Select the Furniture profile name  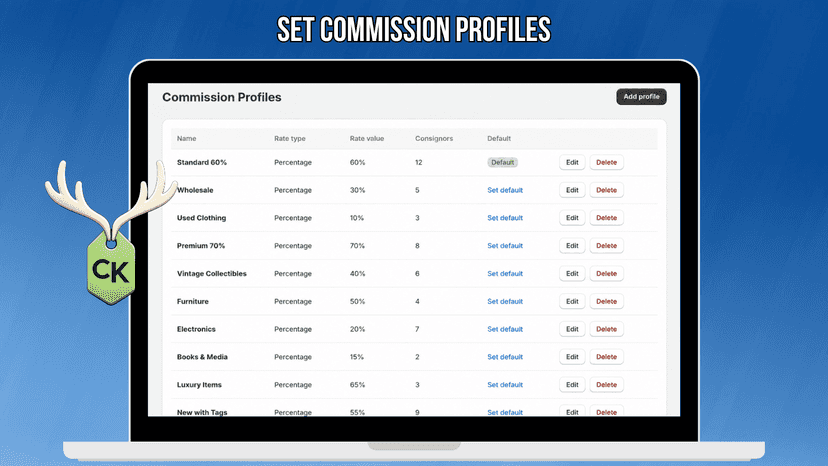click(193, 301)
